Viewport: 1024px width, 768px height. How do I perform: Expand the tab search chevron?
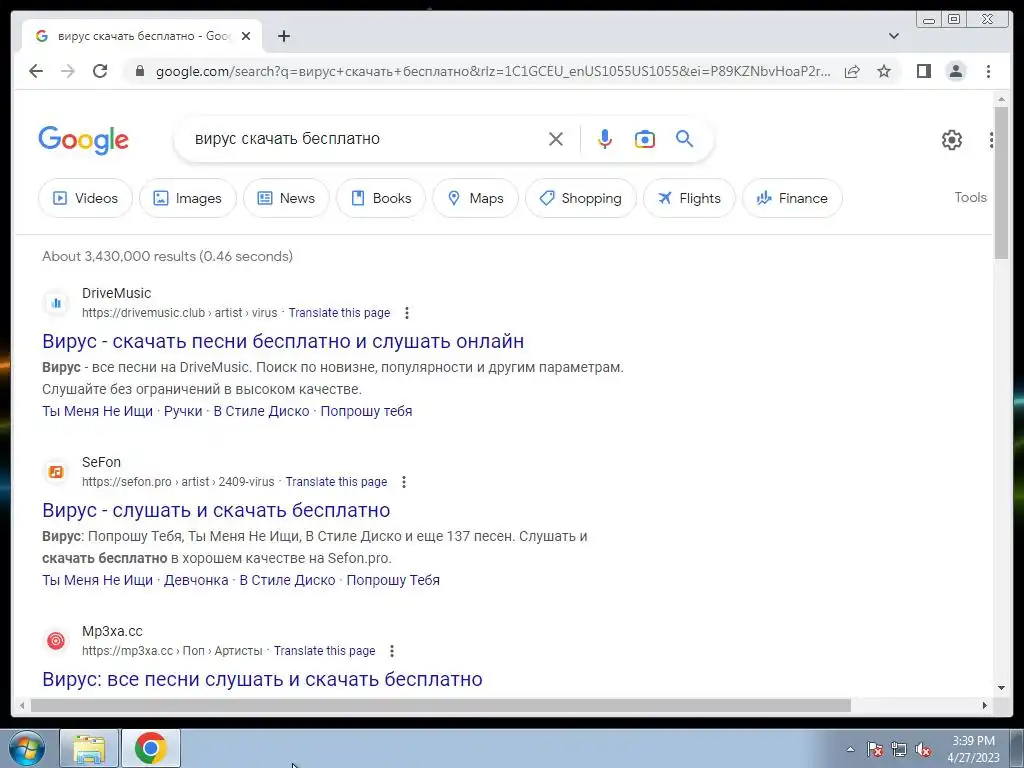click(x=894, y=36)
